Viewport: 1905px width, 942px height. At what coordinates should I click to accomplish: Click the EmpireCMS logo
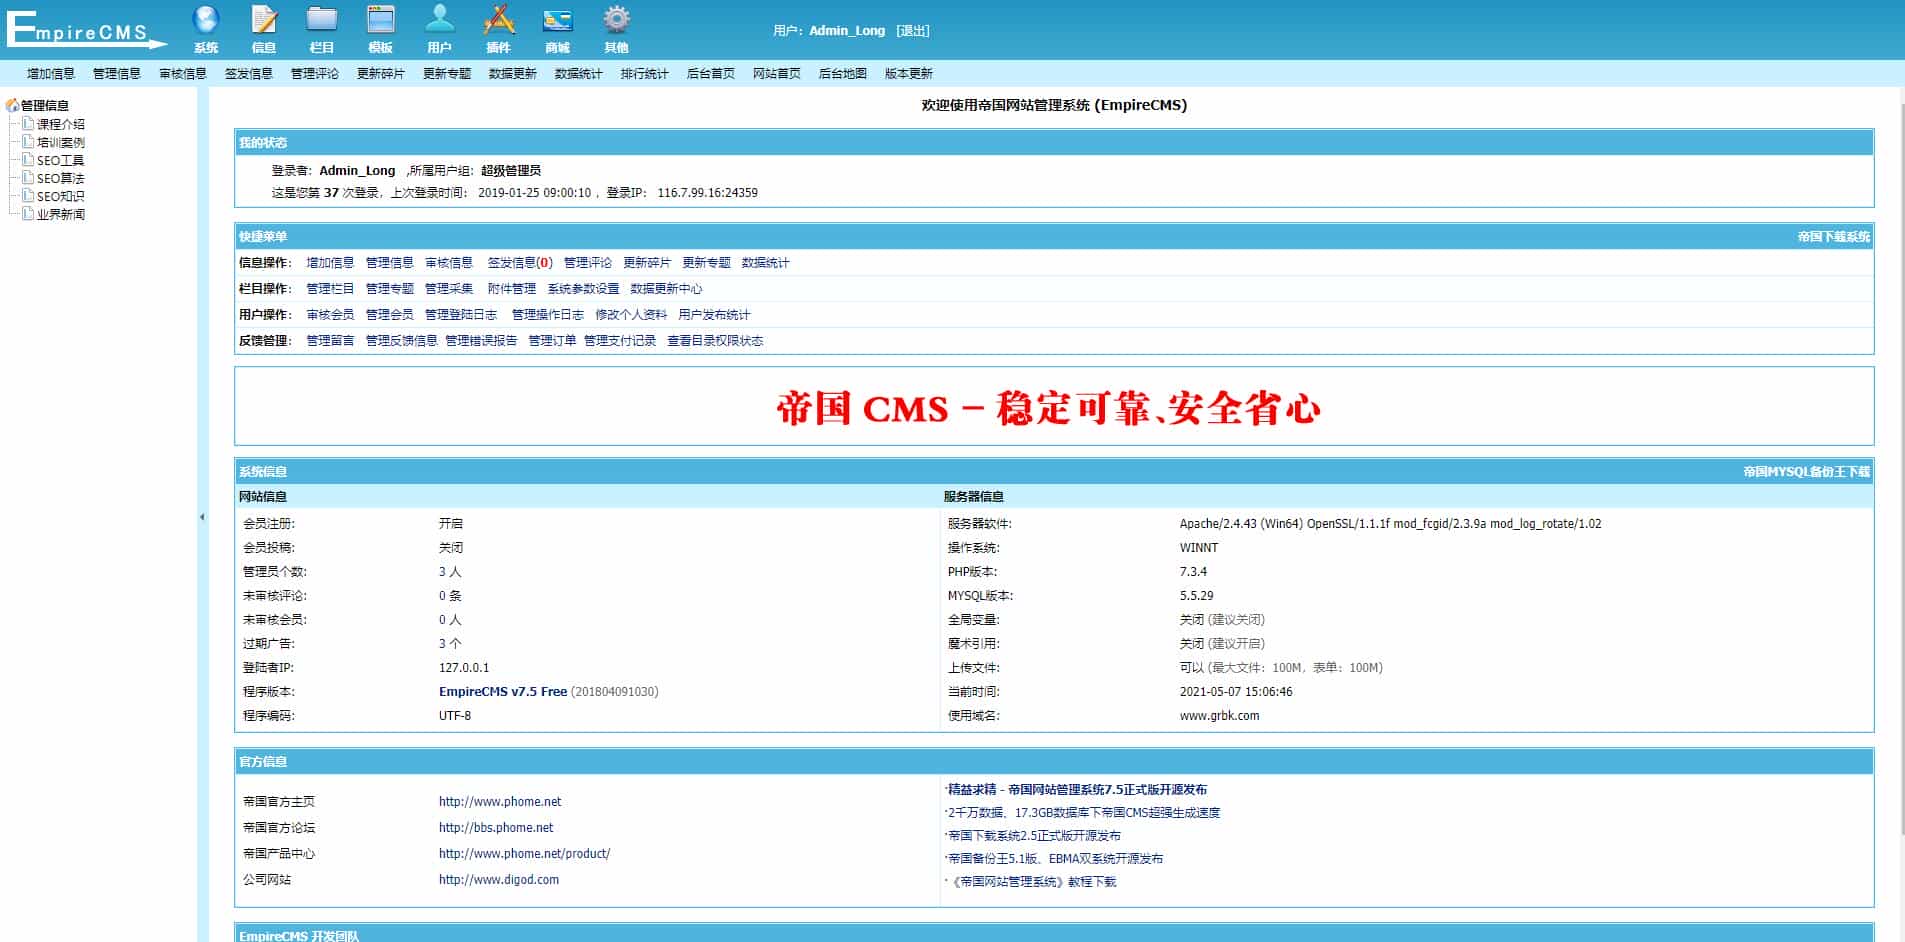coord(85,28)
